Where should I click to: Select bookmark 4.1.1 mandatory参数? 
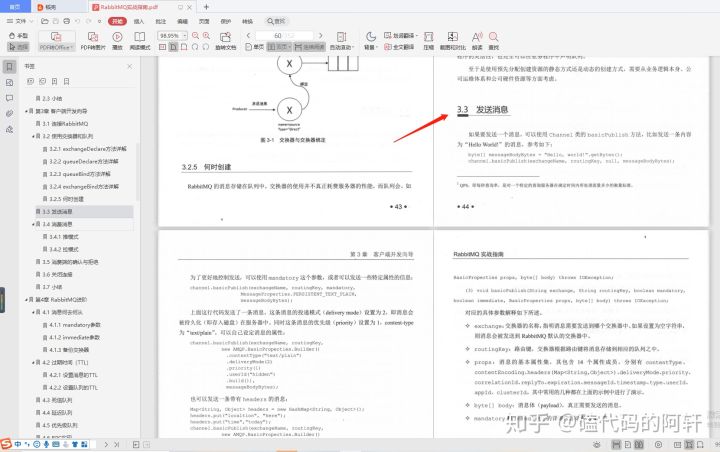pyautogui.click(x=75, y=325)
